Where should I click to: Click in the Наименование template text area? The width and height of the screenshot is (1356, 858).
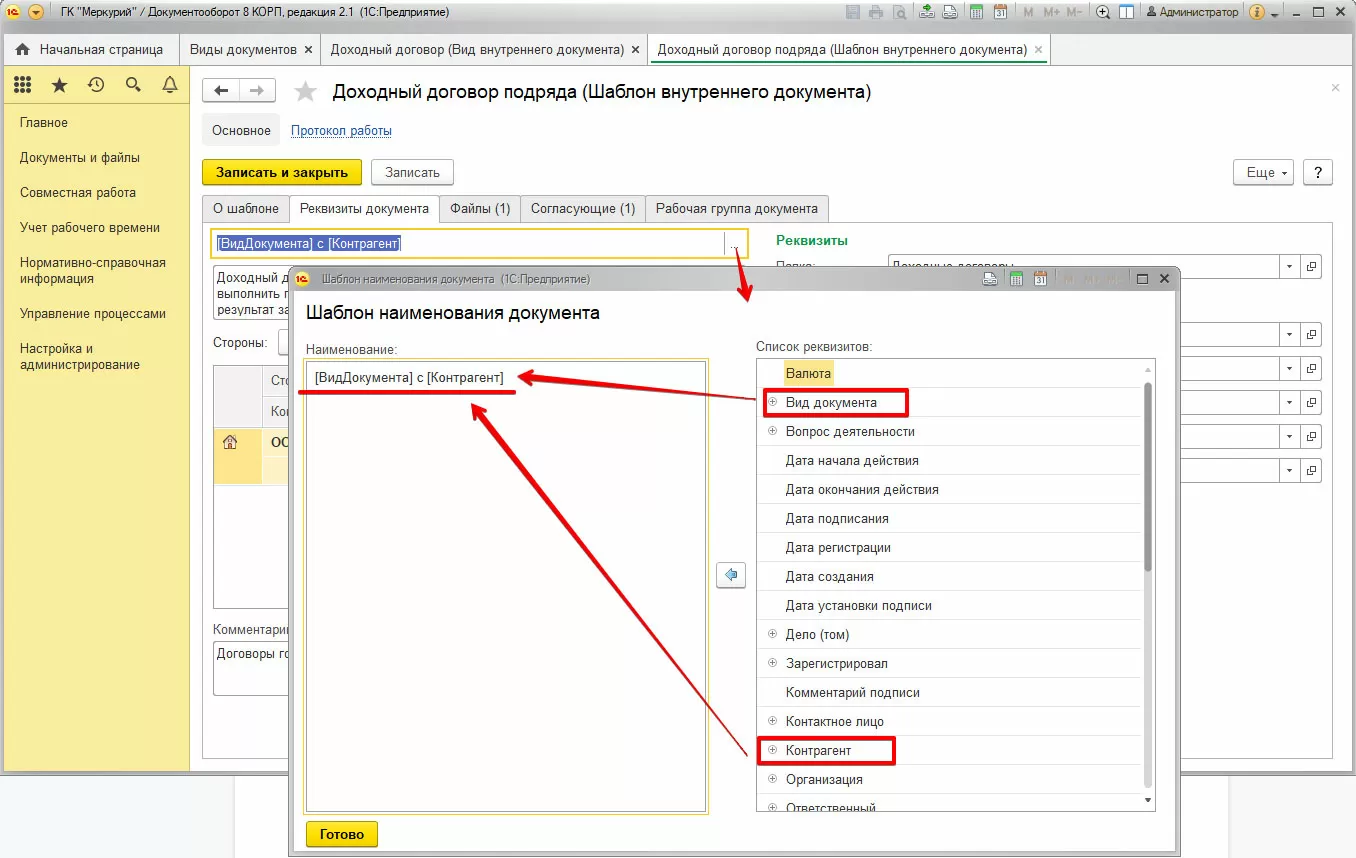(506, 585)
